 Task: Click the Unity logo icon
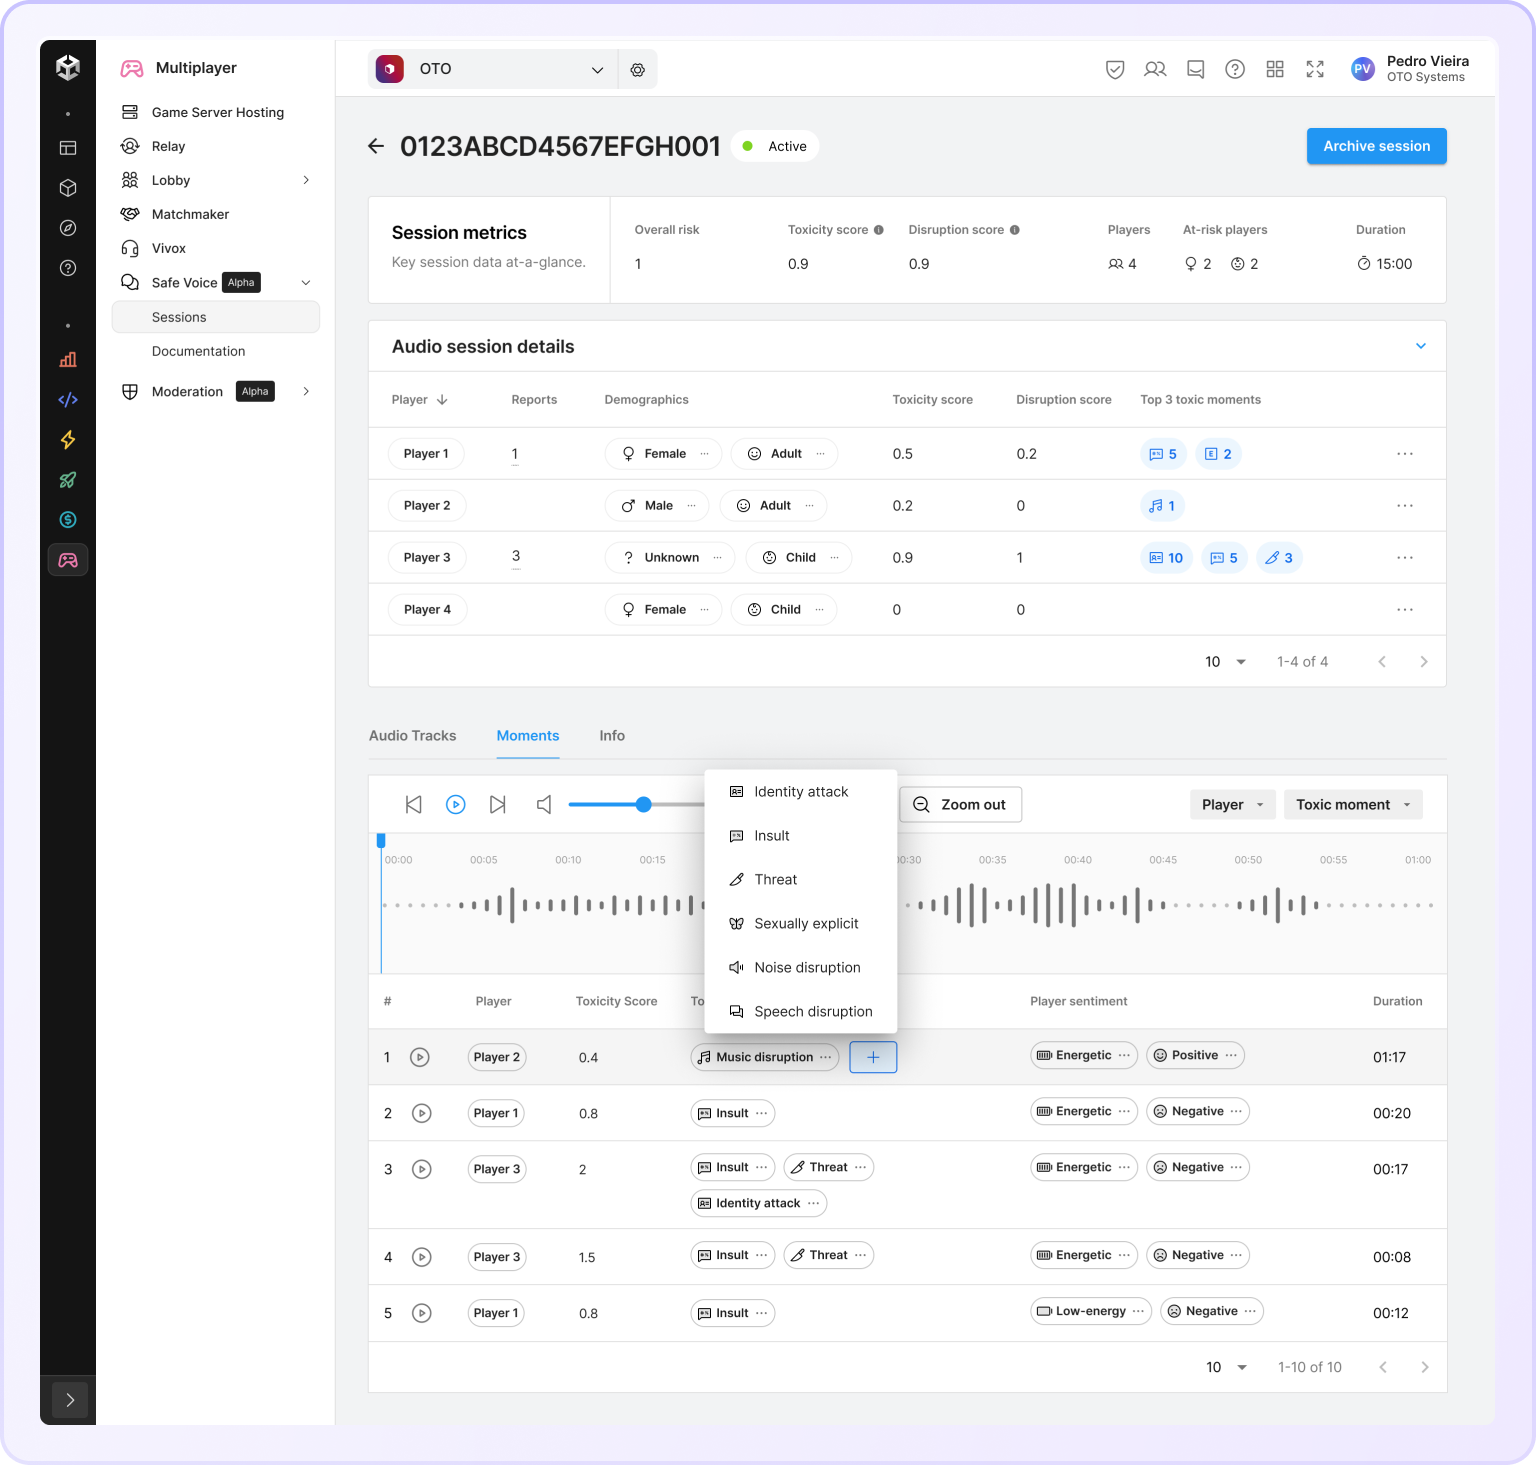pyautogui.click(x=68, y=68)
